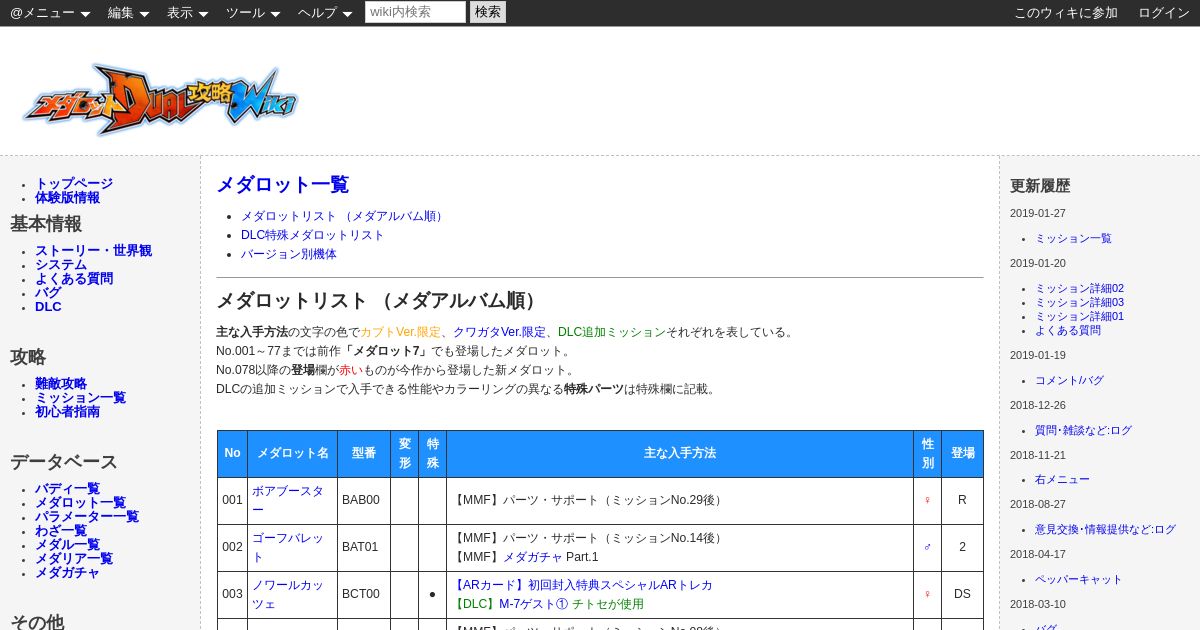Open ゴーフバレット medarot link
This screenshot has height=630, width=1200.
click(288, 547)
